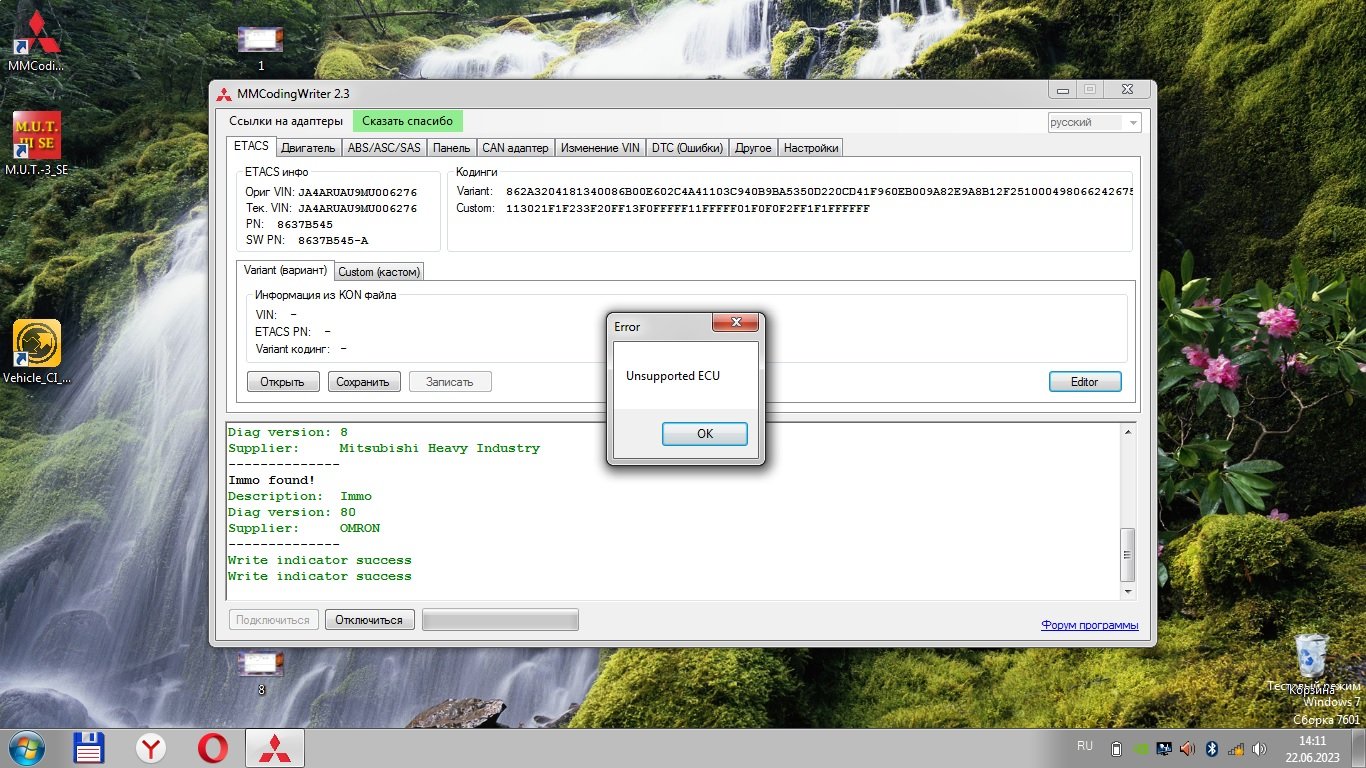This screenshot has height=768, width=1366.
Task: Click the Ориг VIN value JA4ARUAU9MU006276
Action: [x=357, y=192]
